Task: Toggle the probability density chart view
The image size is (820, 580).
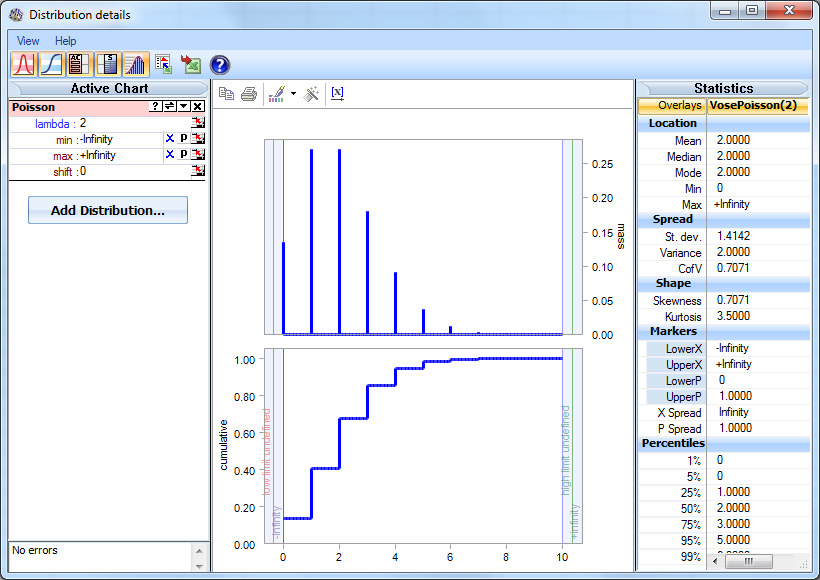Action: point(24,64)
